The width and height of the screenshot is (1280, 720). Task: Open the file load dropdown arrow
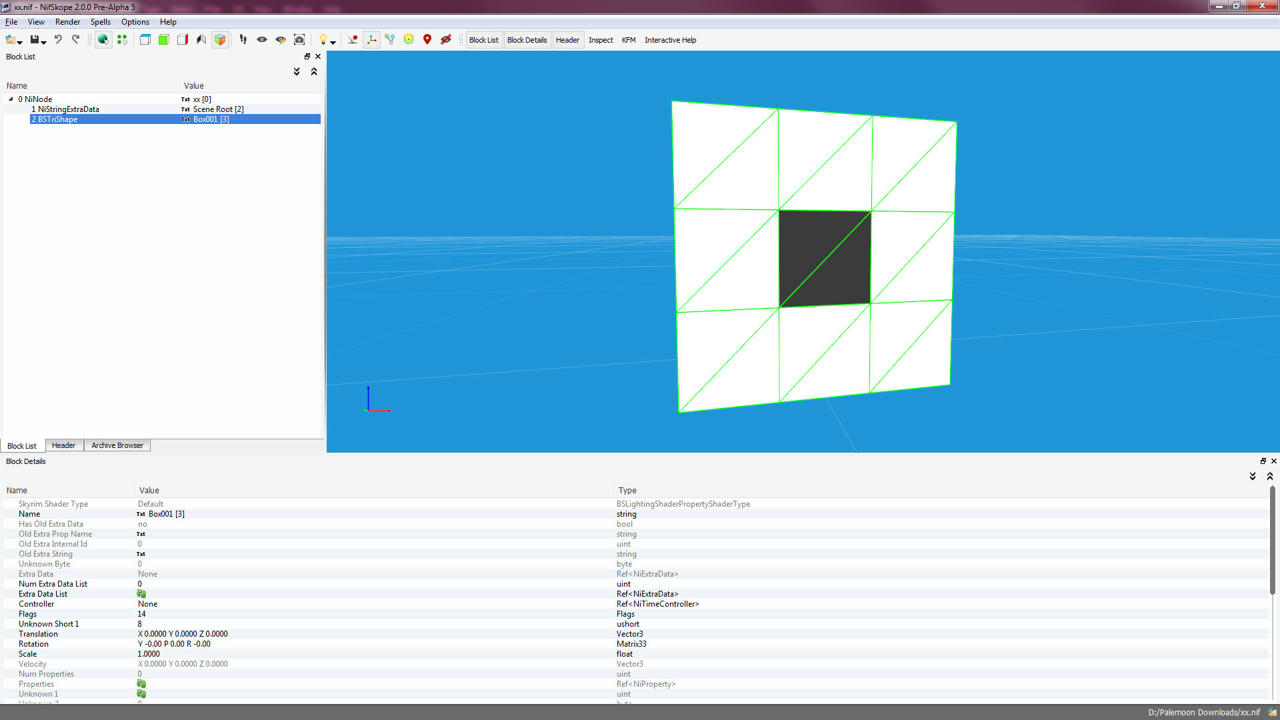[x=20, y=41]
